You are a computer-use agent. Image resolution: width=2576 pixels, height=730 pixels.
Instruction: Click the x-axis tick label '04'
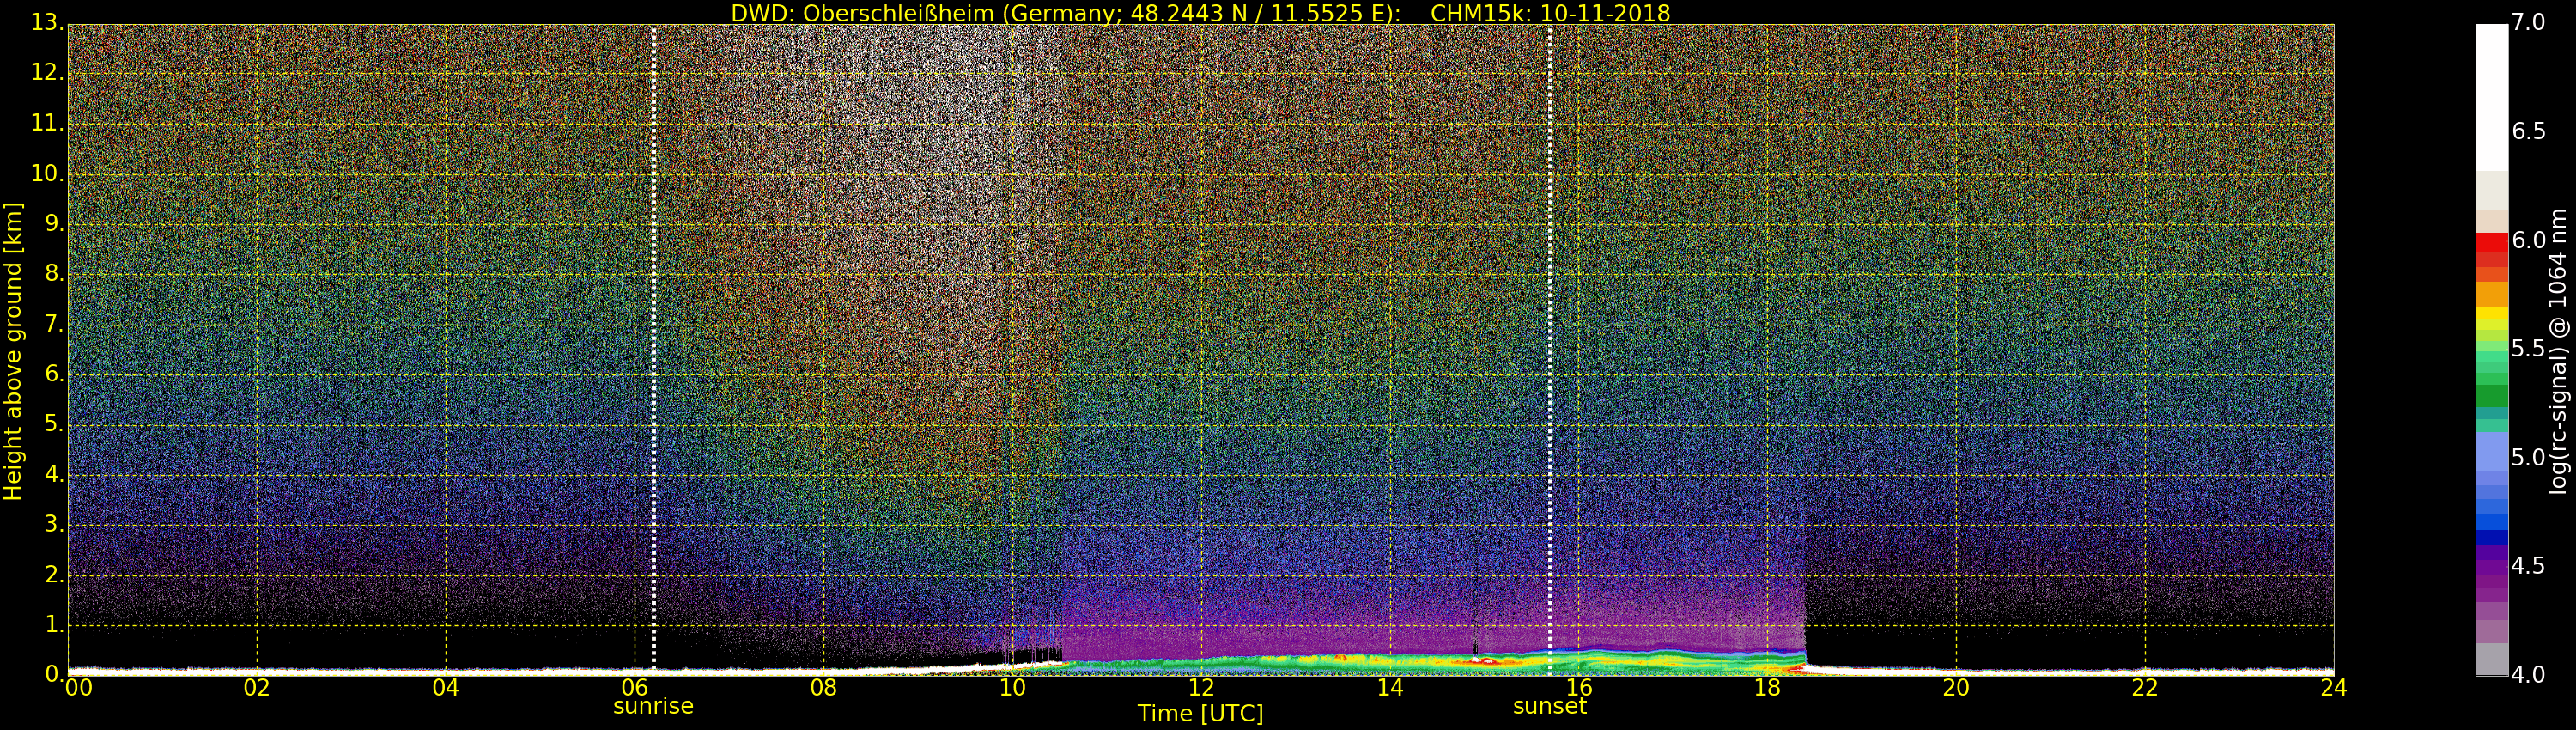[446, 687]
